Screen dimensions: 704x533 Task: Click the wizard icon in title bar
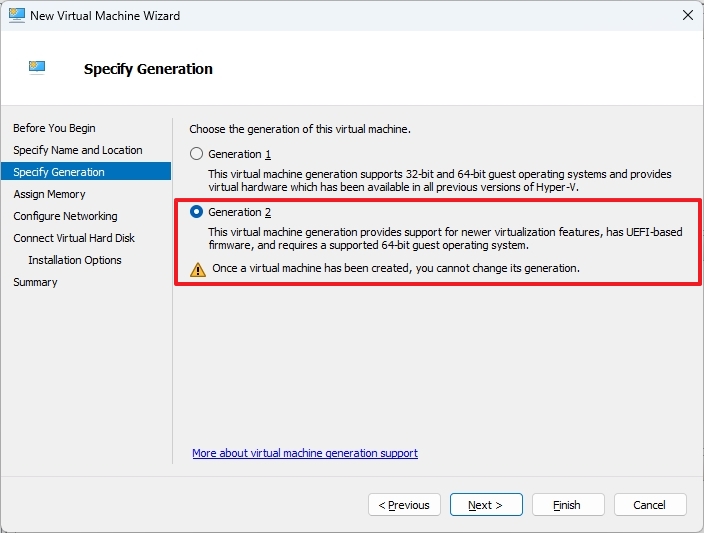[17, 16]
